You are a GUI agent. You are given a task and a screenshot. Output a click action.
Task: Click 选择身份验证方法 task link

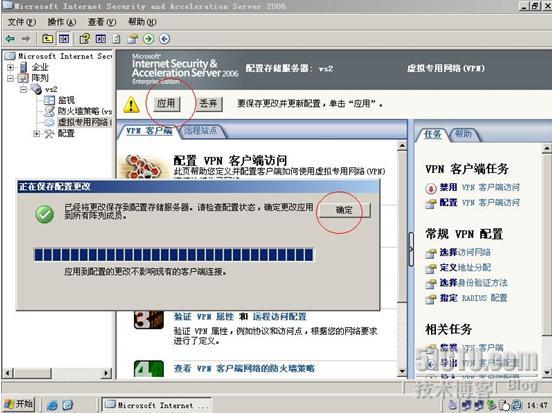click(x=473, y=283)
